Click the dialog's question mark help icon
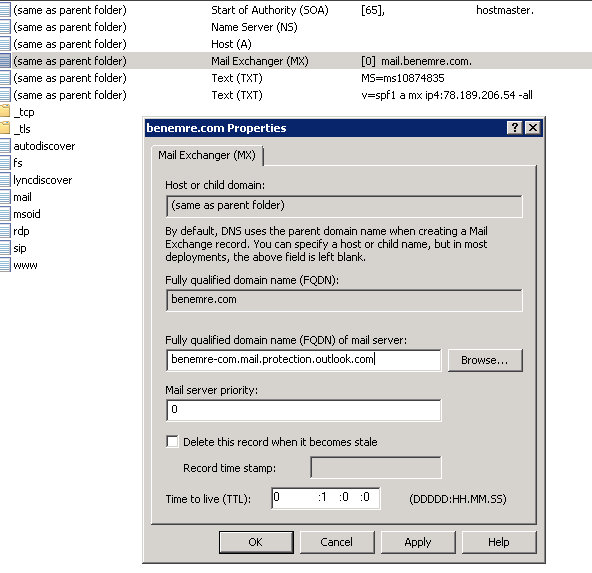This screenshot has height=573, width=592. coord(515,128)
